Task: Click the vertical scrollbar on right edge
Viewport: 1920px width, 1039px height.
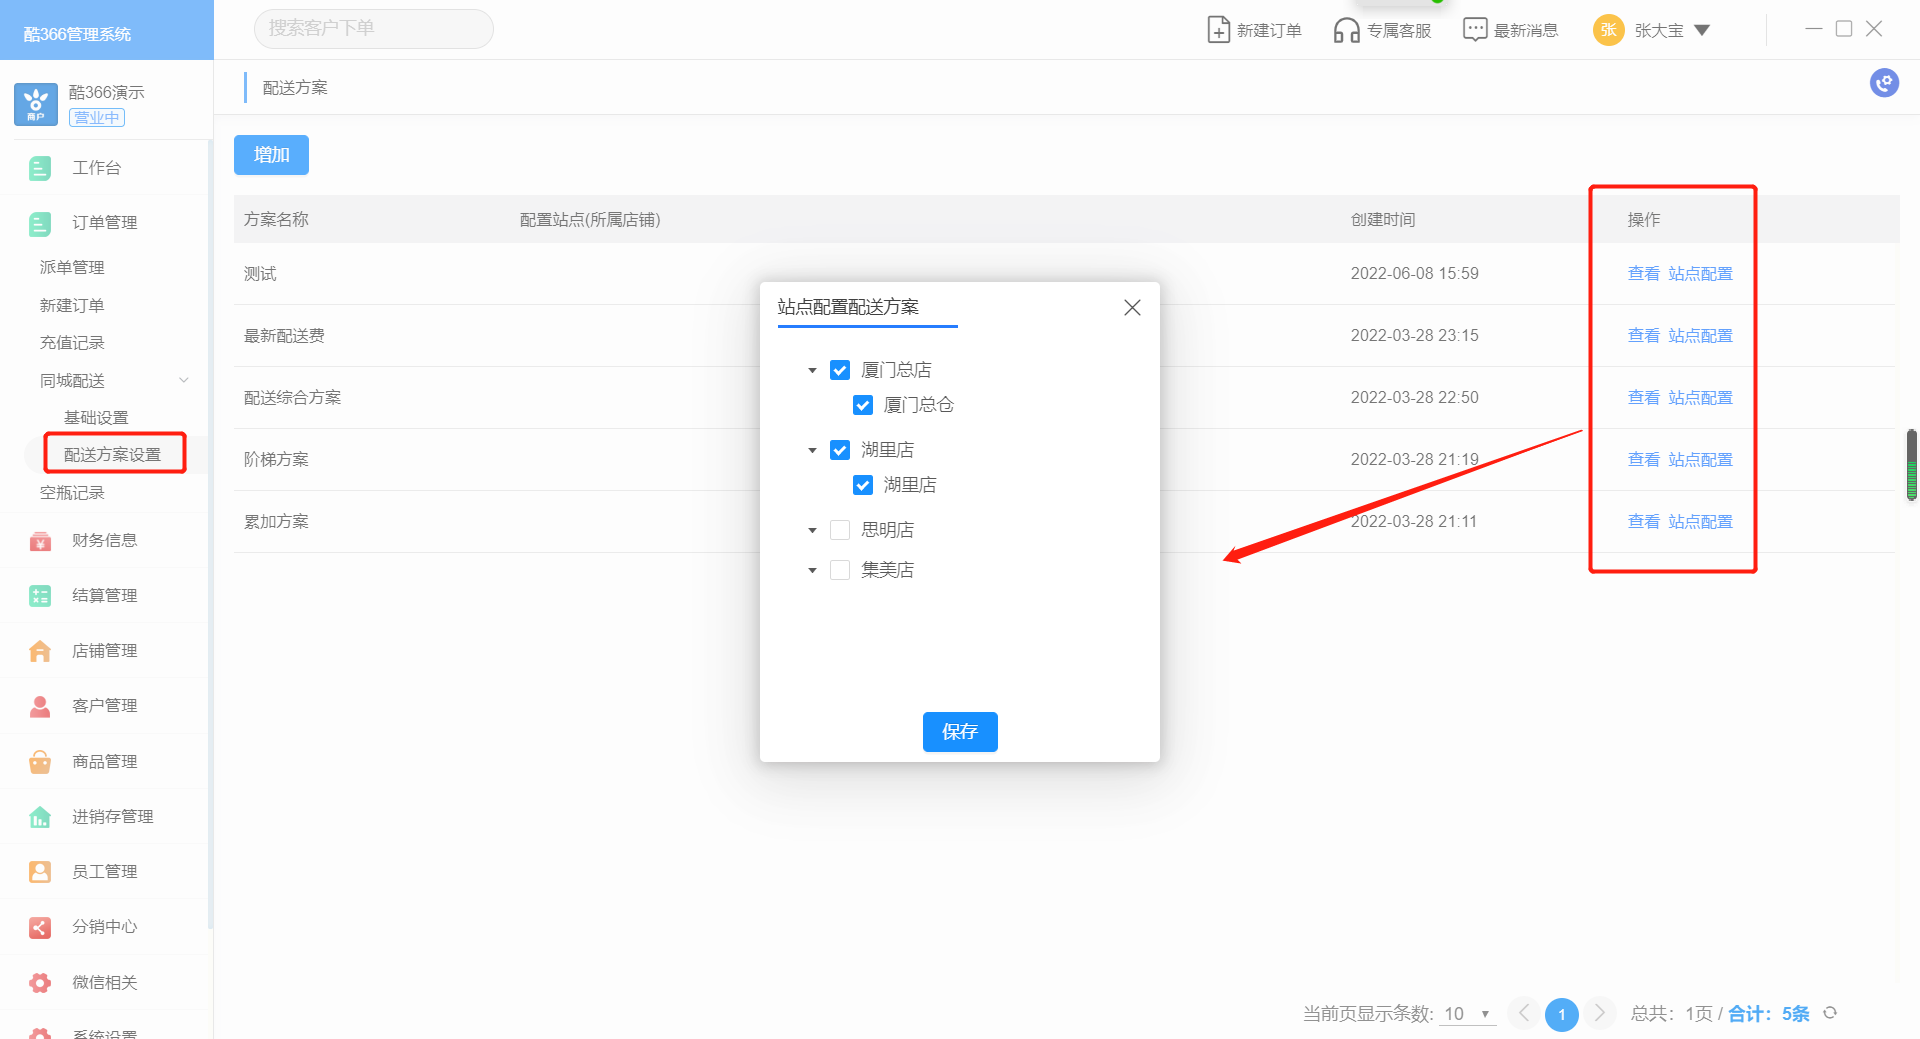Action: 1911,465
